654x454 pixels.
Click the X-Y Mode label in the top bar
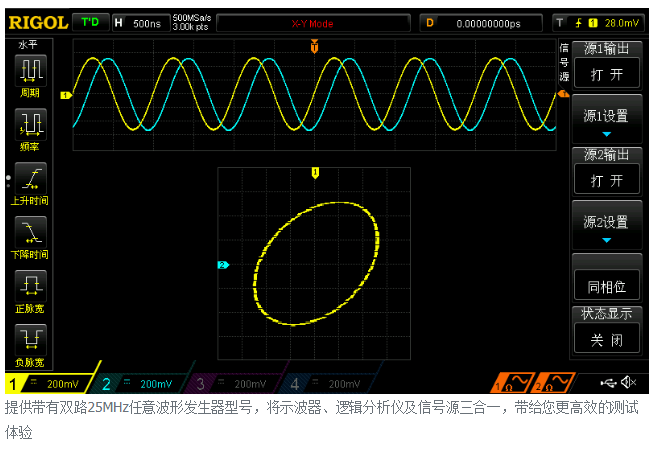tap(312, 23)
